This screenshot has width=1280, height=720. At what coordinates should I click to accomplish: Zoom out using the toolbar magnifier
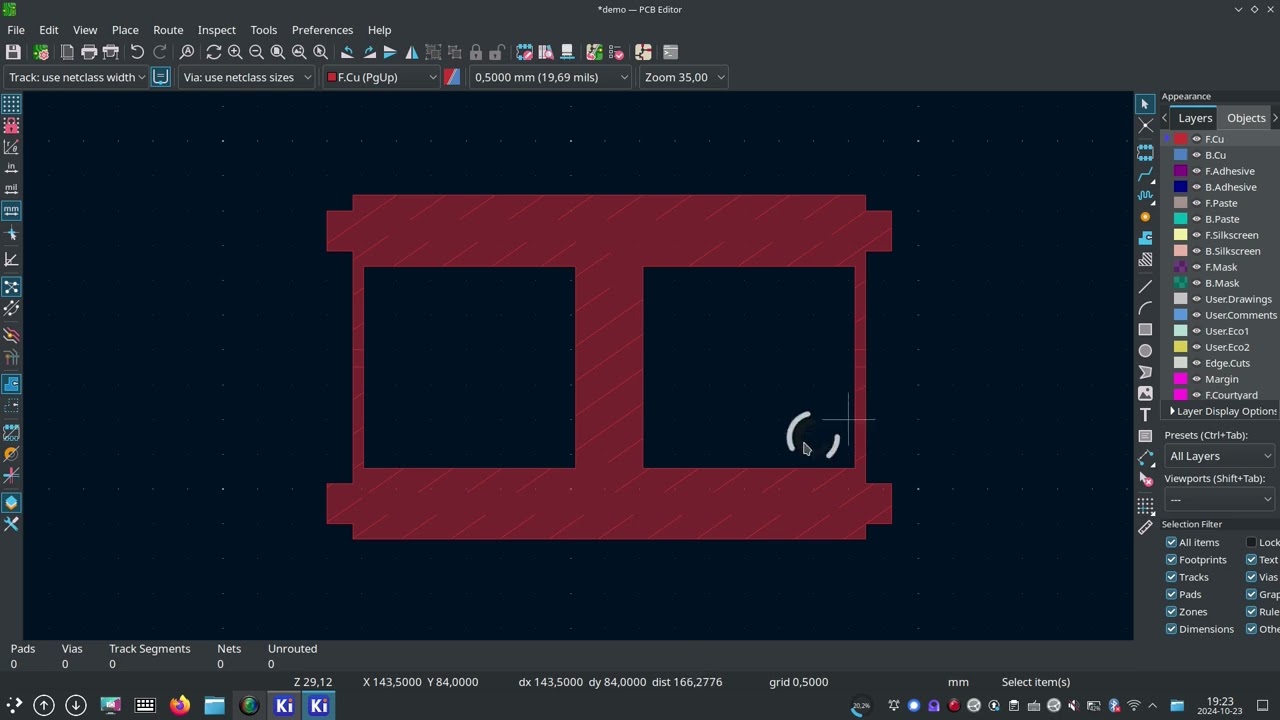pos(256,52)
